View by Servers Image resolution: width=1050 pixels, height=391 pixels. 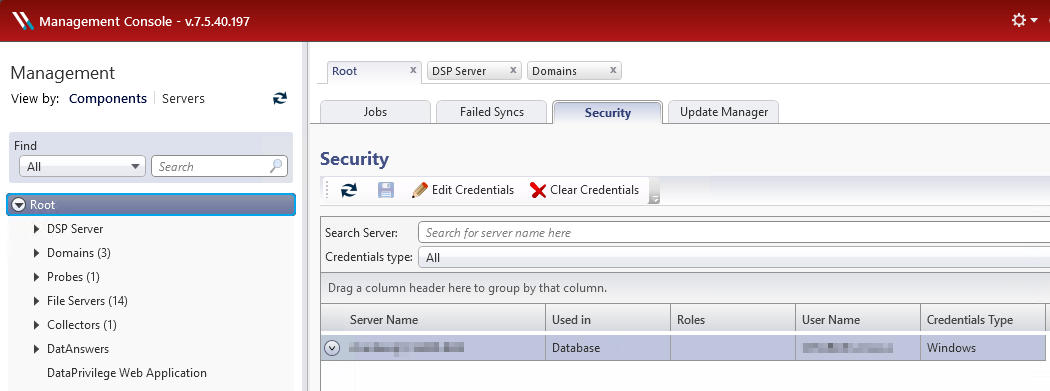click(183, 98)
